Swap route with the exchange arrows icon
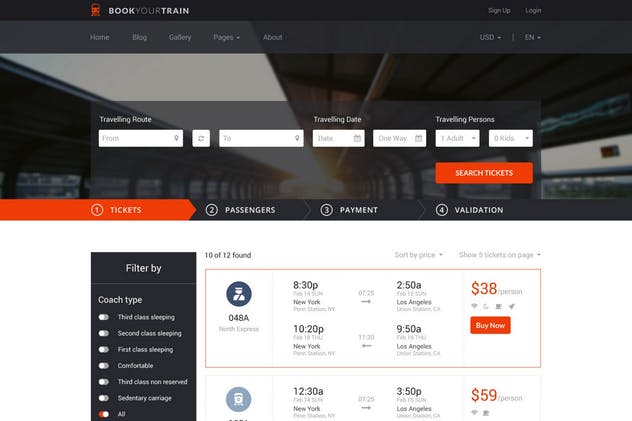The height and width of the screenshot is (421, 632). (x=201, y=138)
